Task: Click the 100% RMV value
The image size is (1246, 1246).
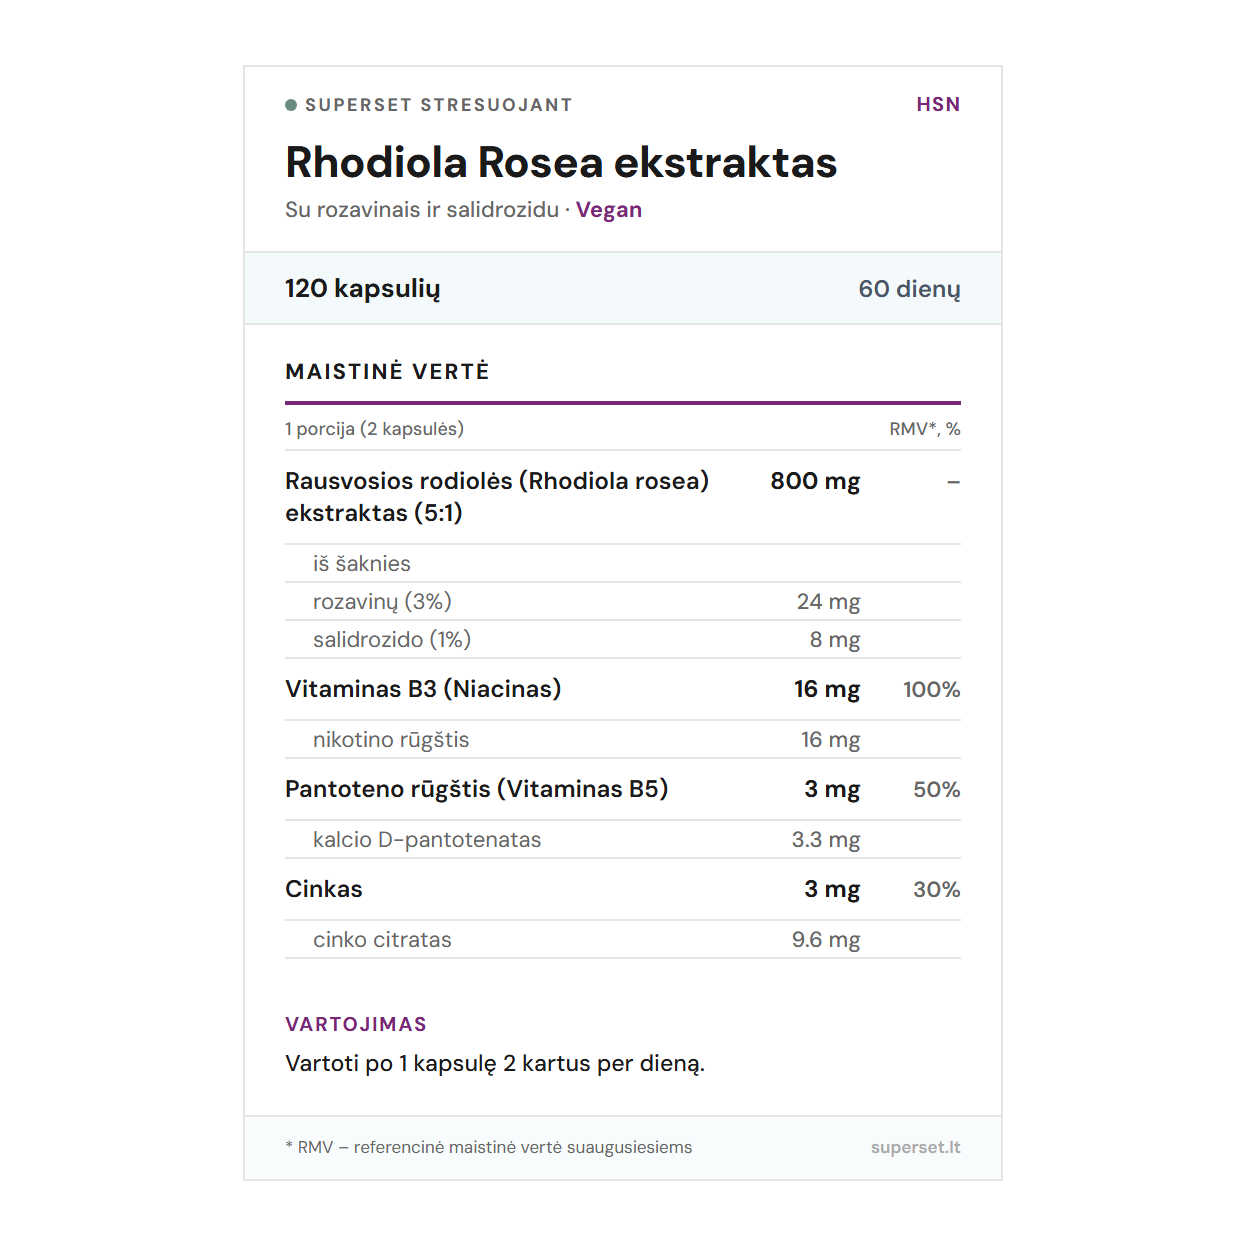Action: click(931, 690)
